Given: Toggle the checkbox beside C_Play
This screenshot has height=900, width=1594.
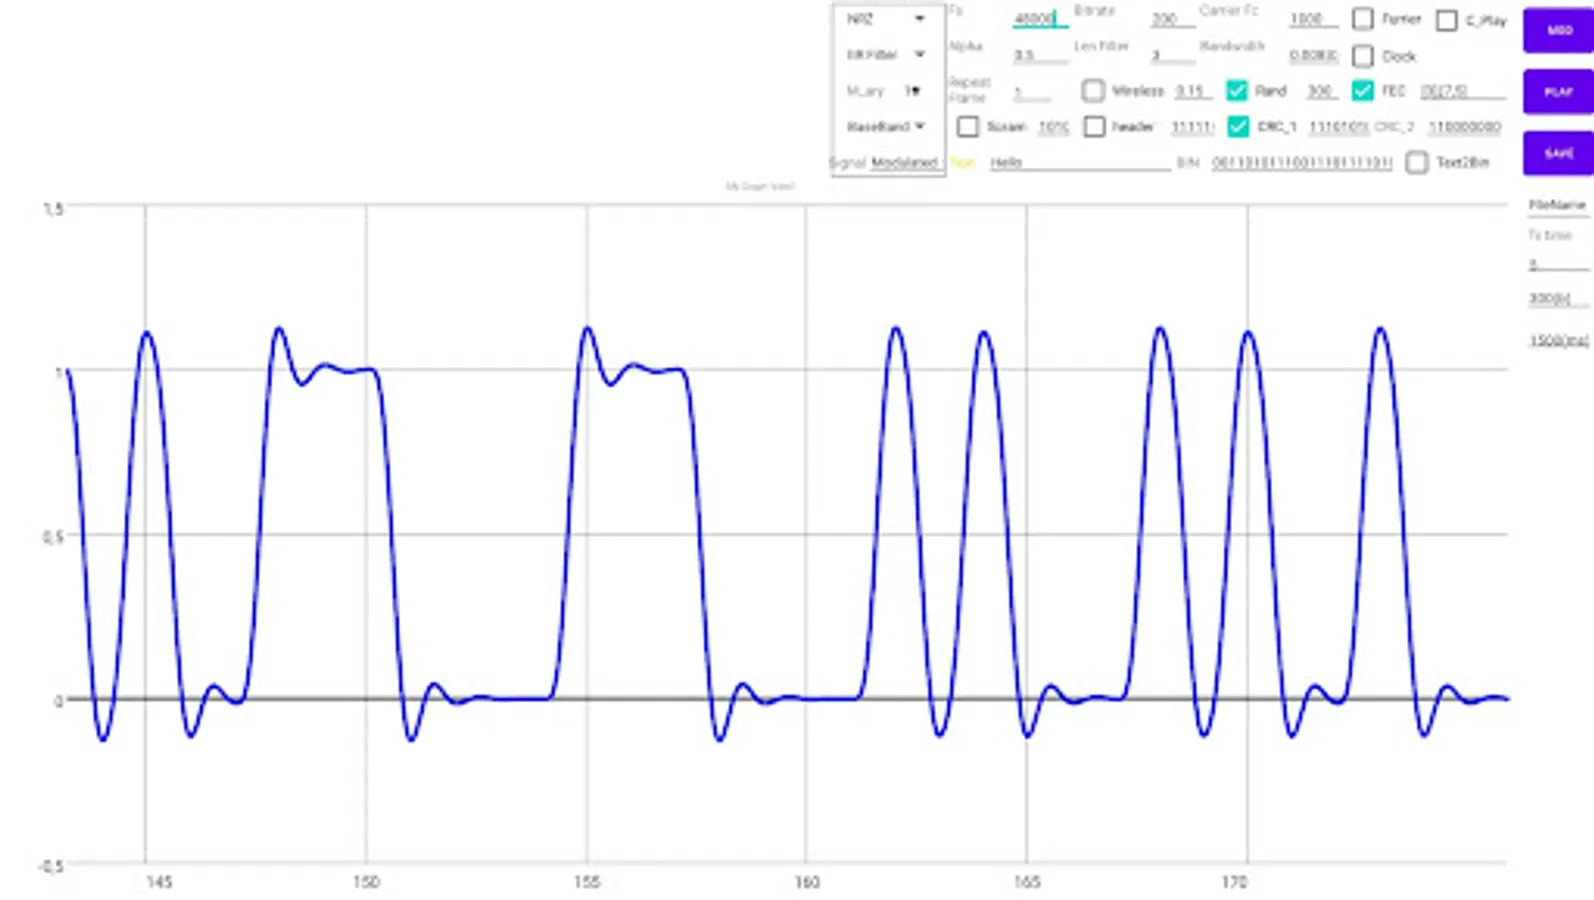Looking at the screenshot, I should click(1446, 20).
